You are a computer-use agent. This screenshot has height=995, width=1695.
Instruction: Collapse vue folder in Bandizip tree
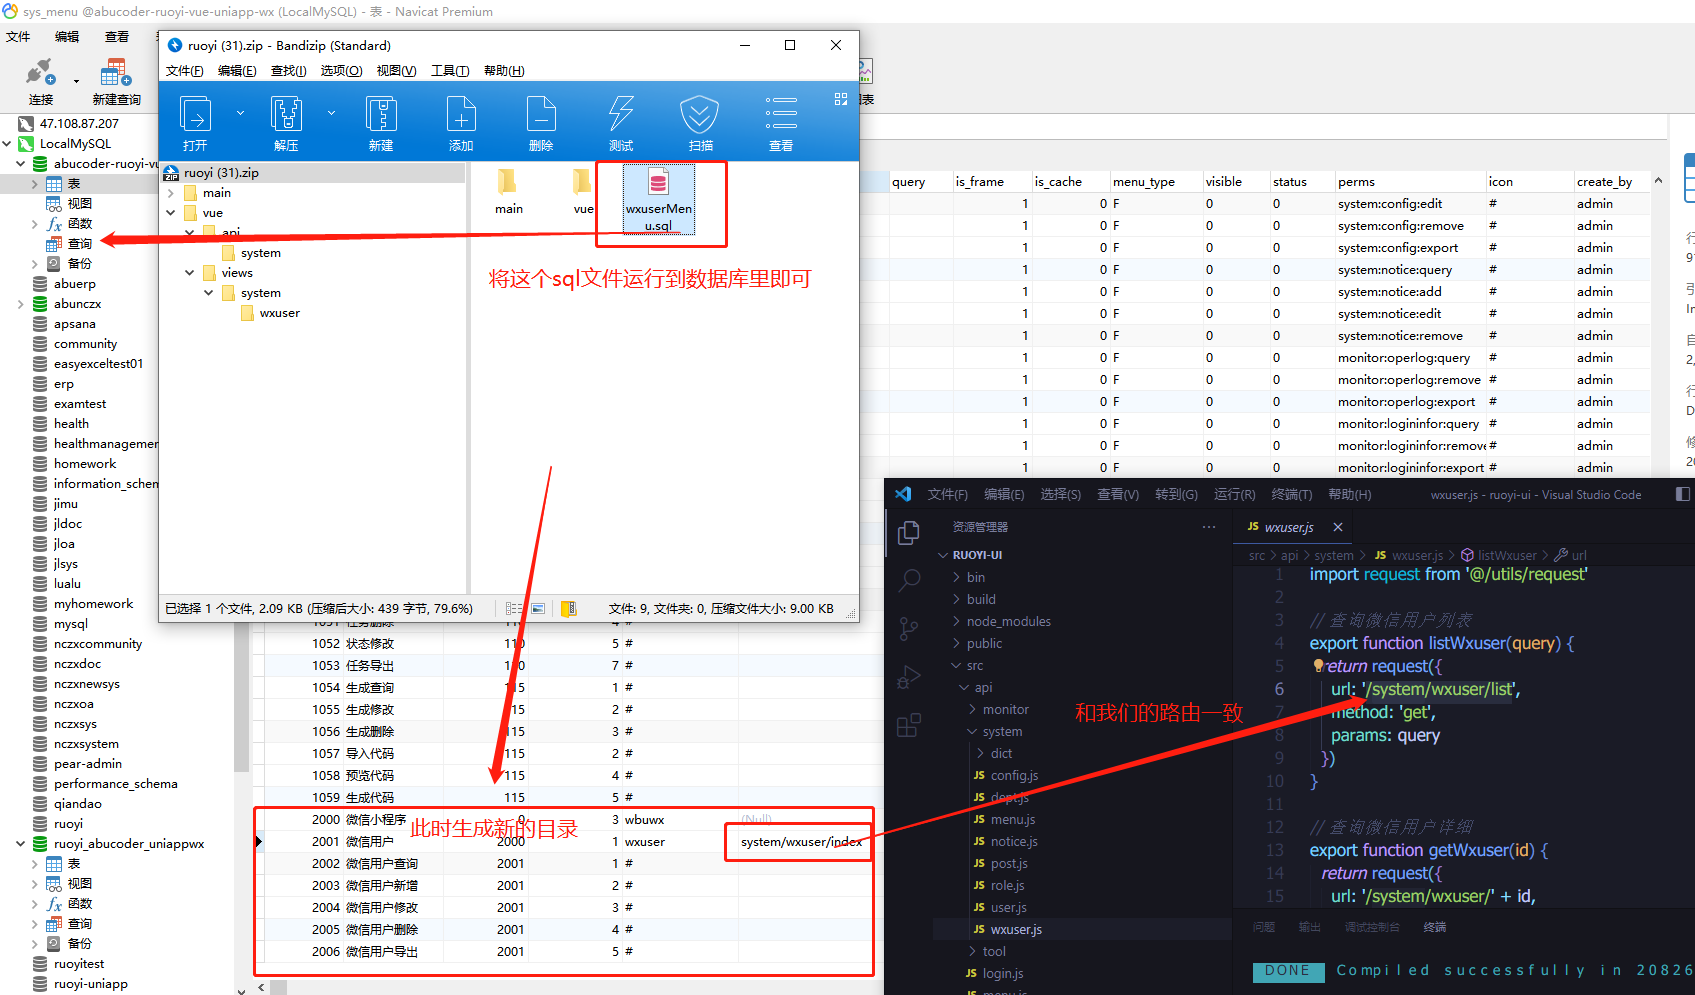pos(171,213)
